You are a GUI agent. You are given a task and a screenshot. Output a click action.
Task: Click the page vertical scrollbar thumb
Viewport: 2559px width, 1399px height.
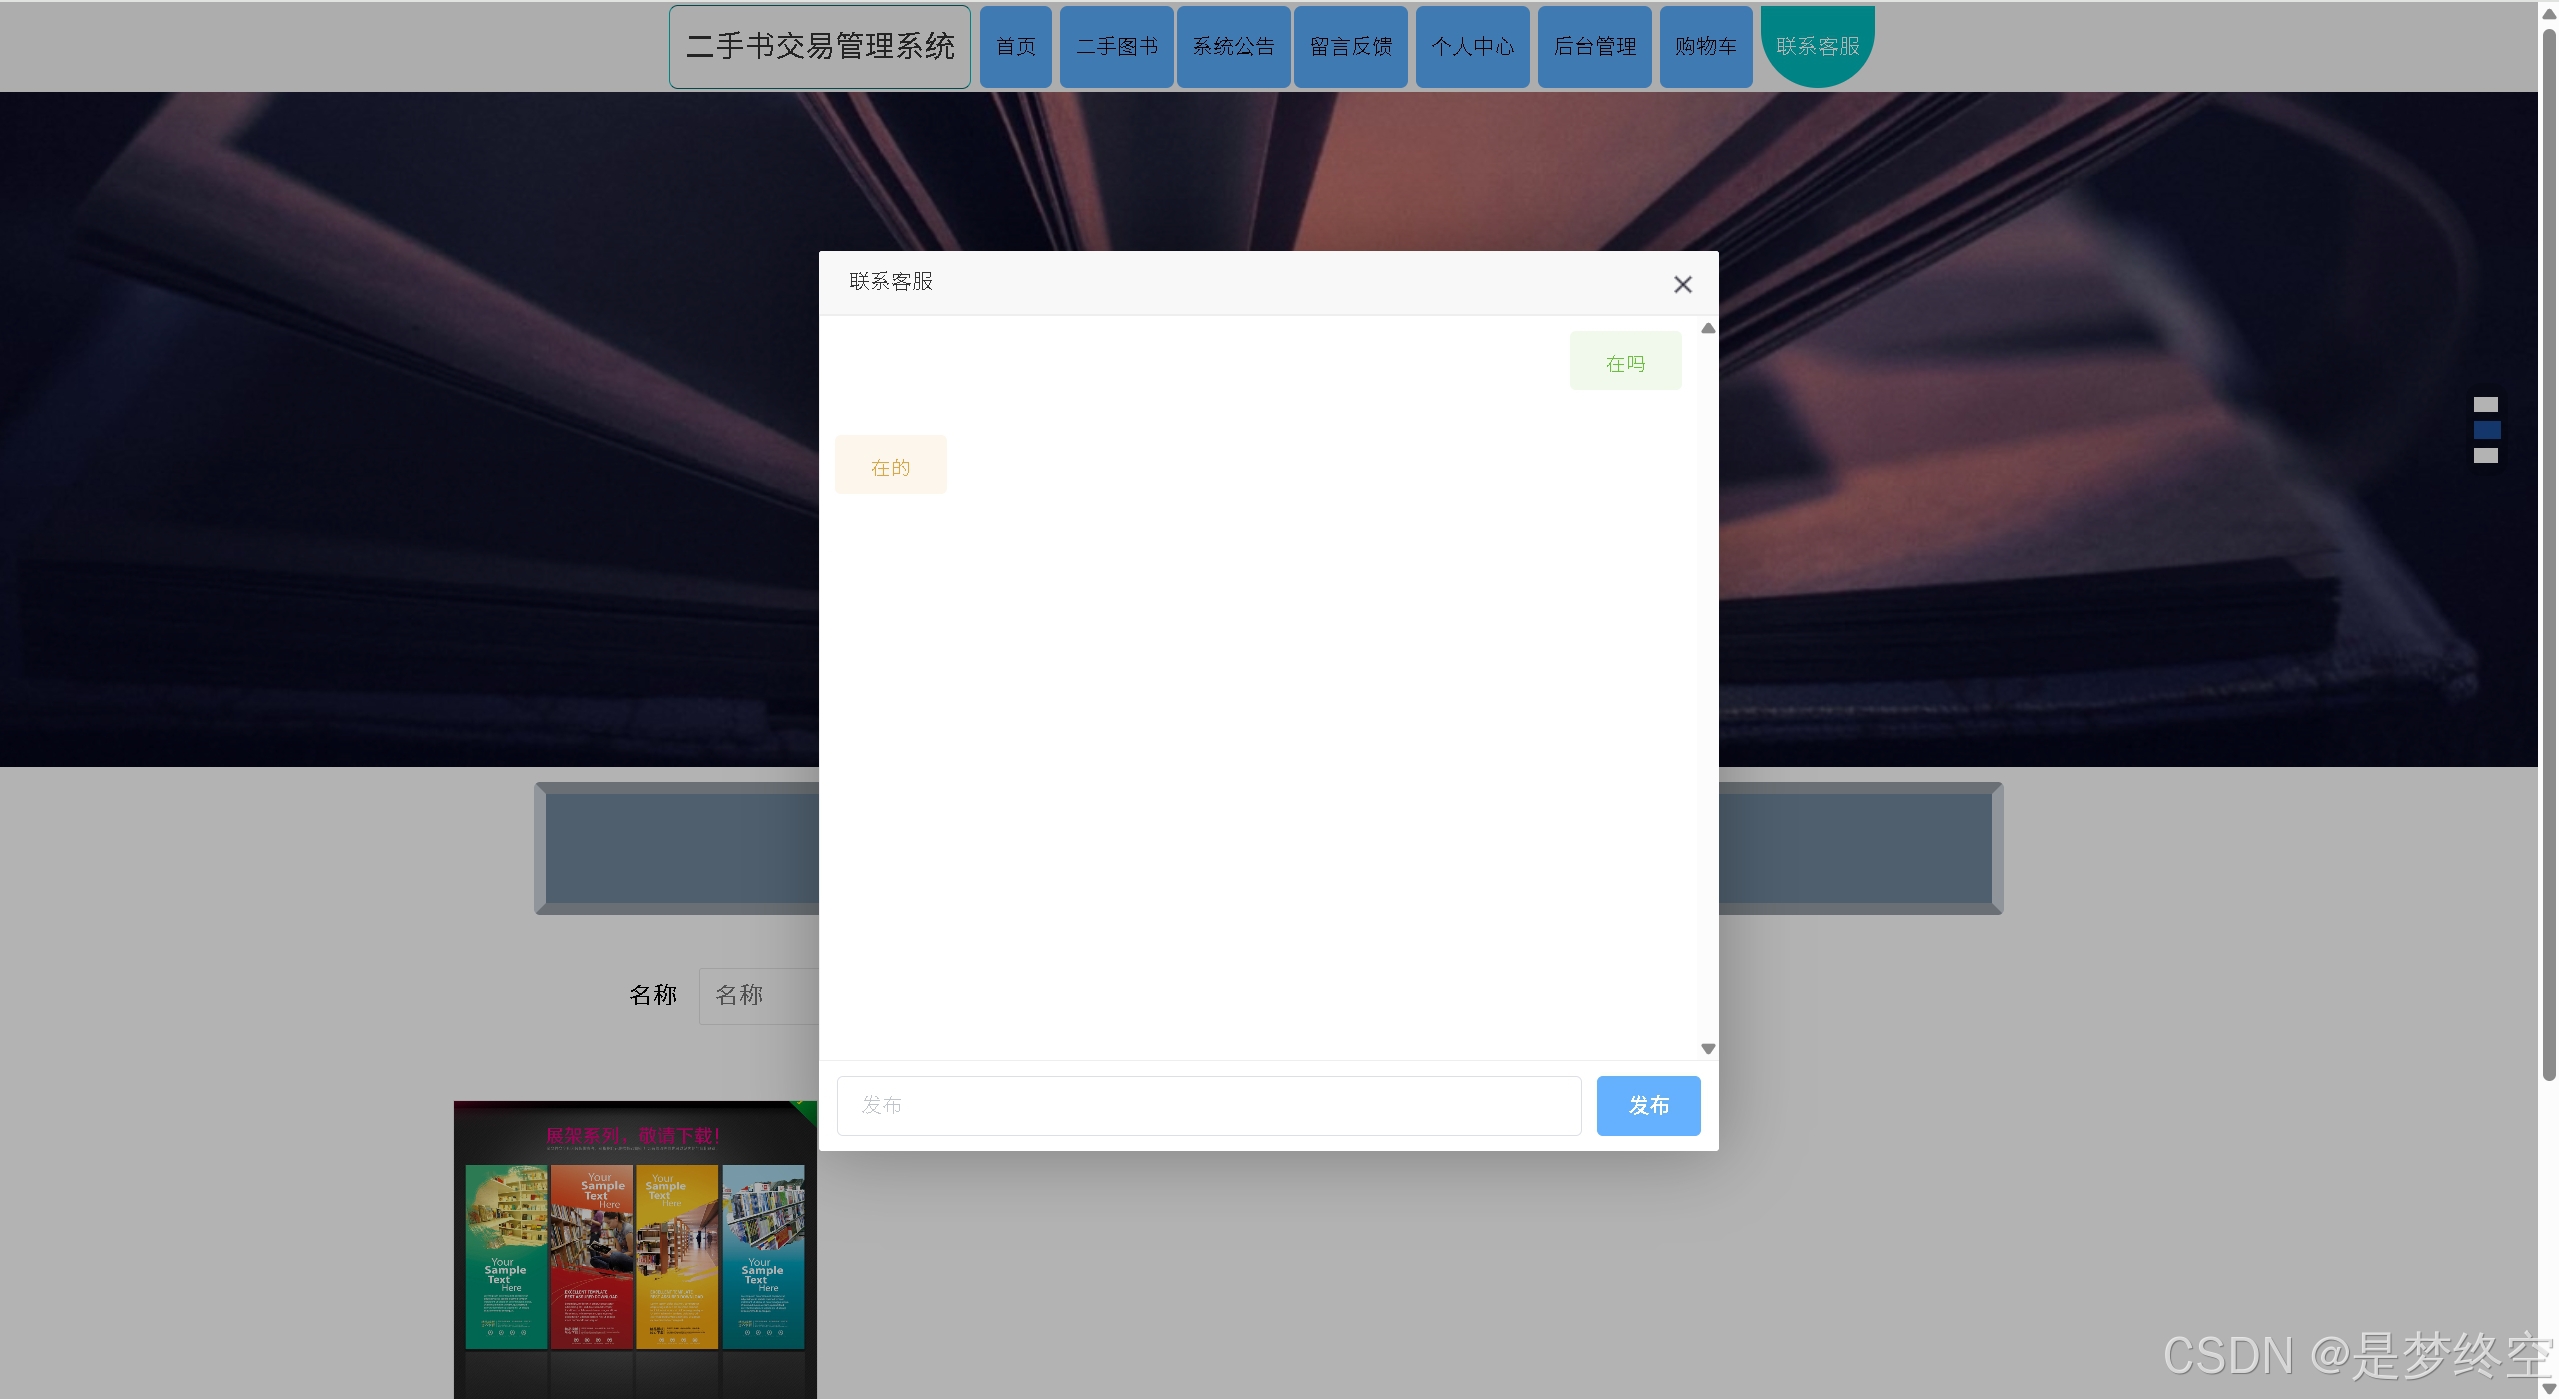pos(2548,554)
